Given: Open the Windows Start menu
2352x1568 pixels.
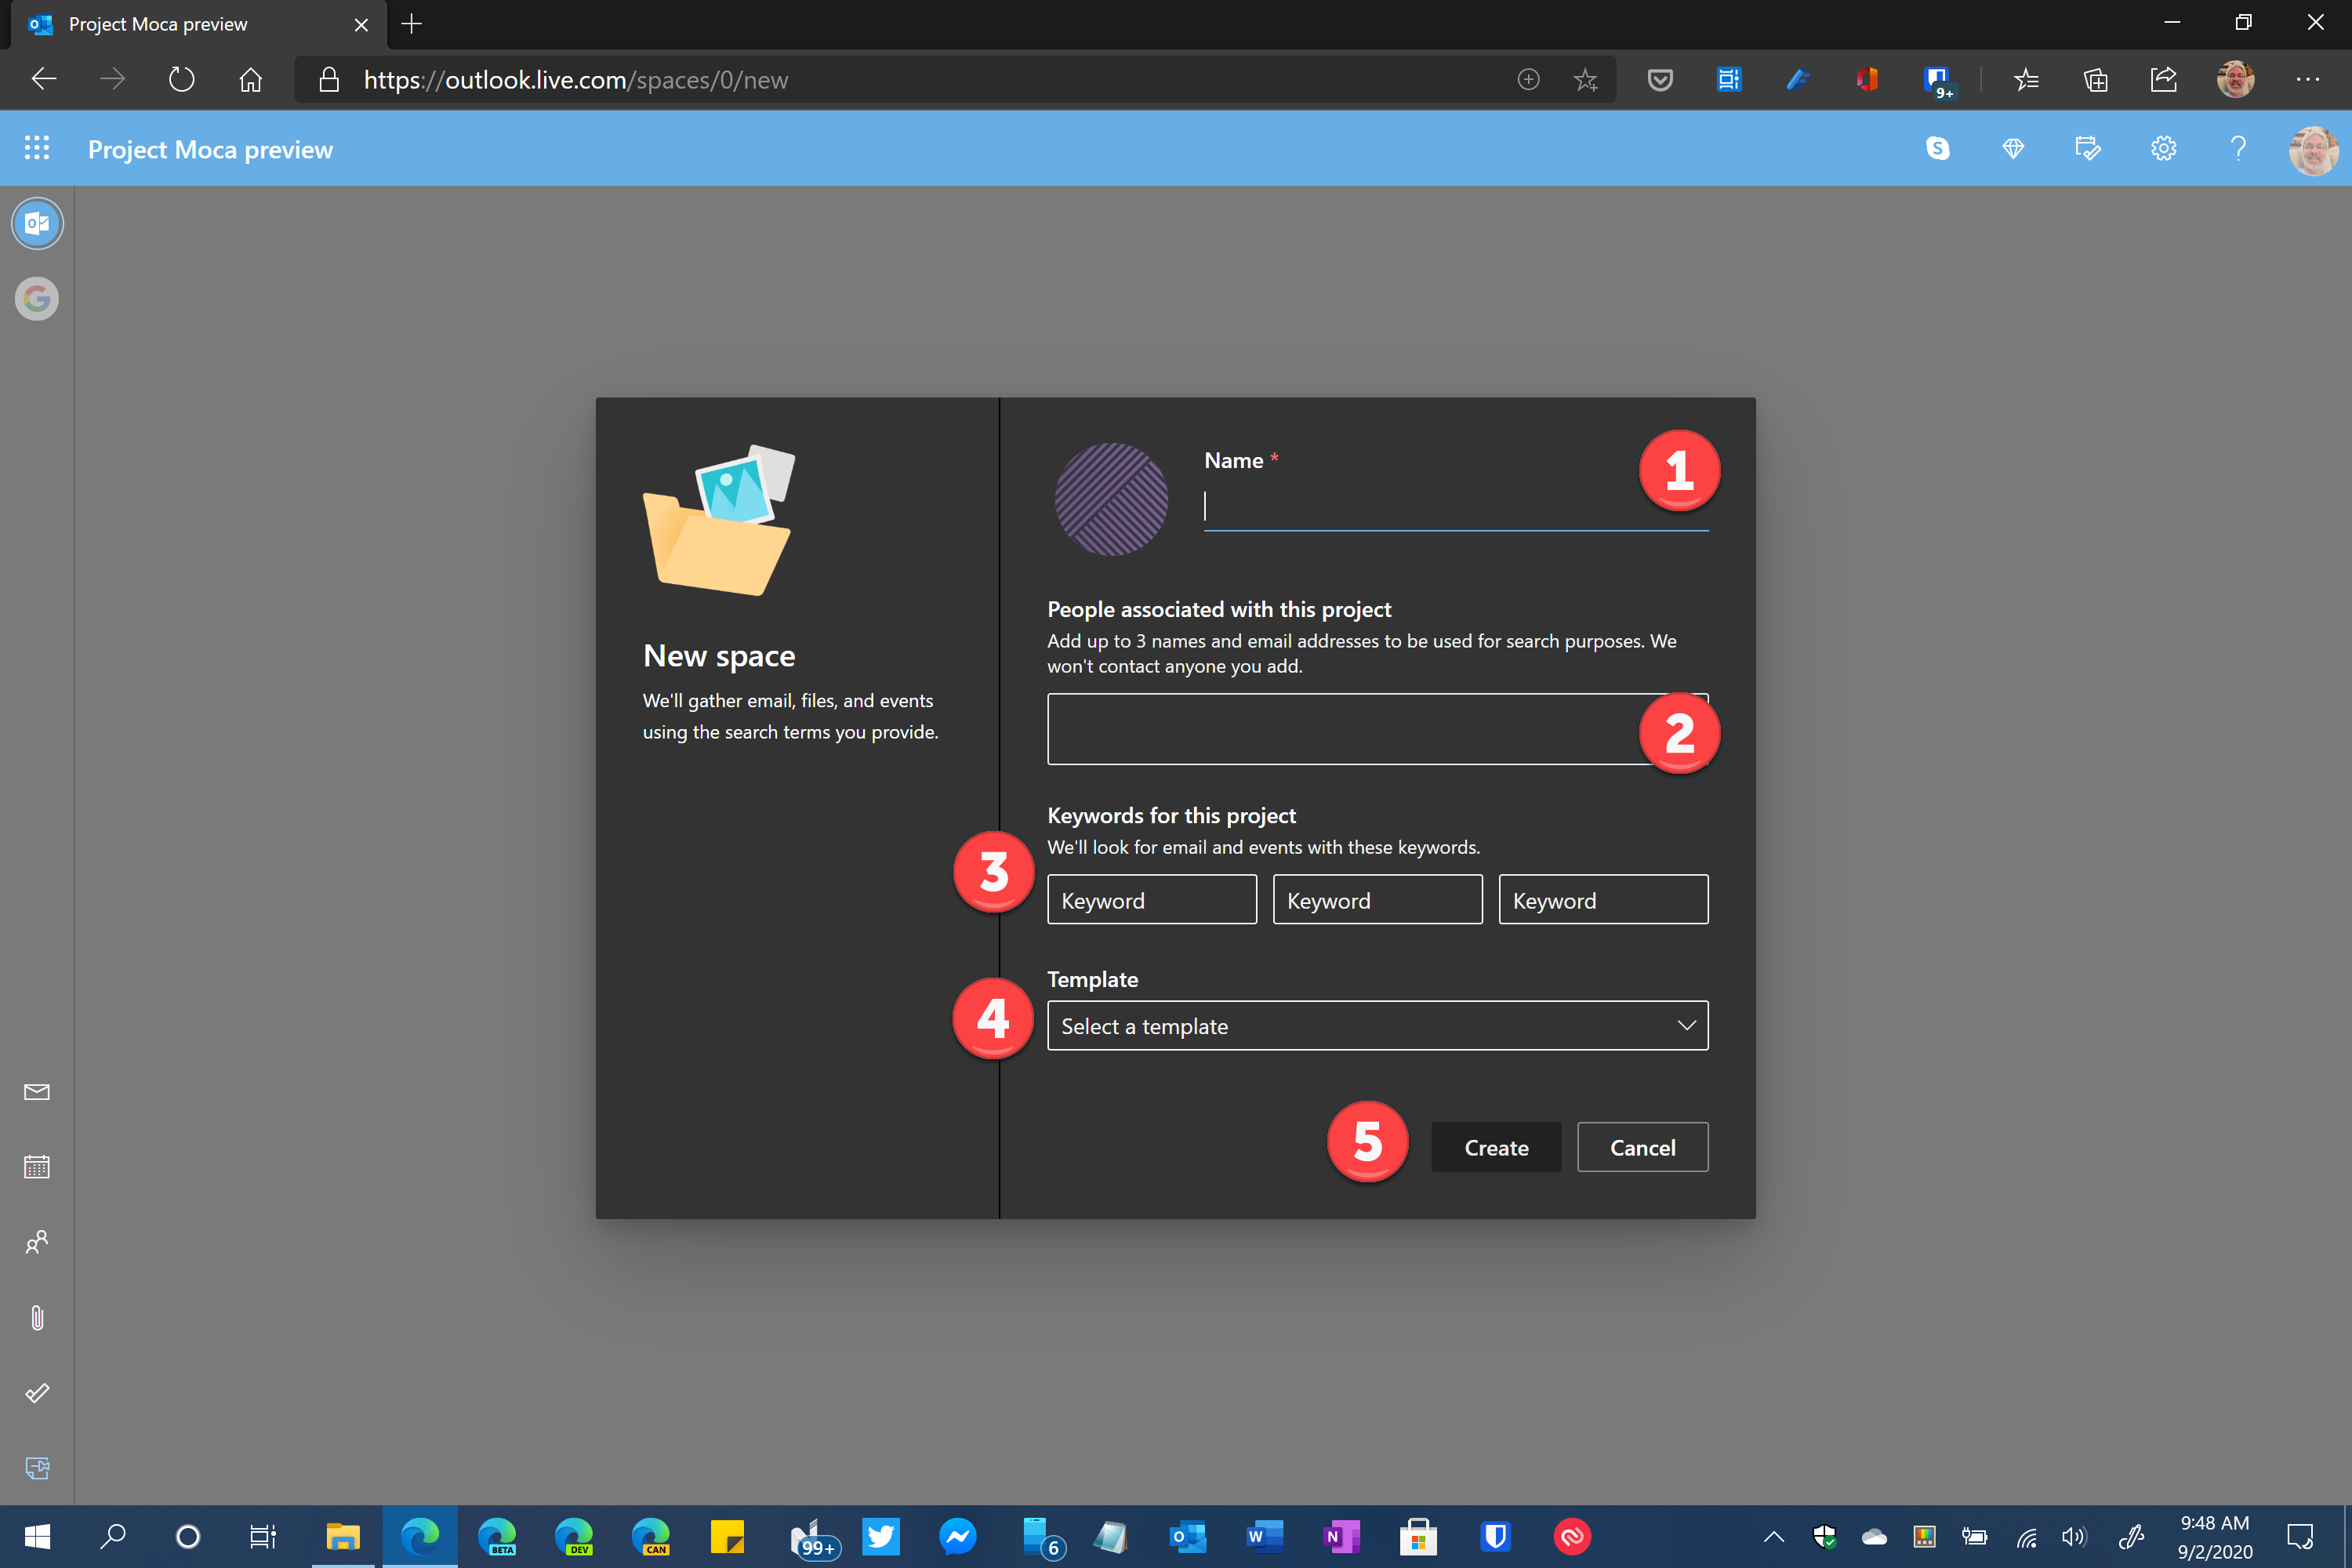Looking at the screenshot, I should (37, 1537).
